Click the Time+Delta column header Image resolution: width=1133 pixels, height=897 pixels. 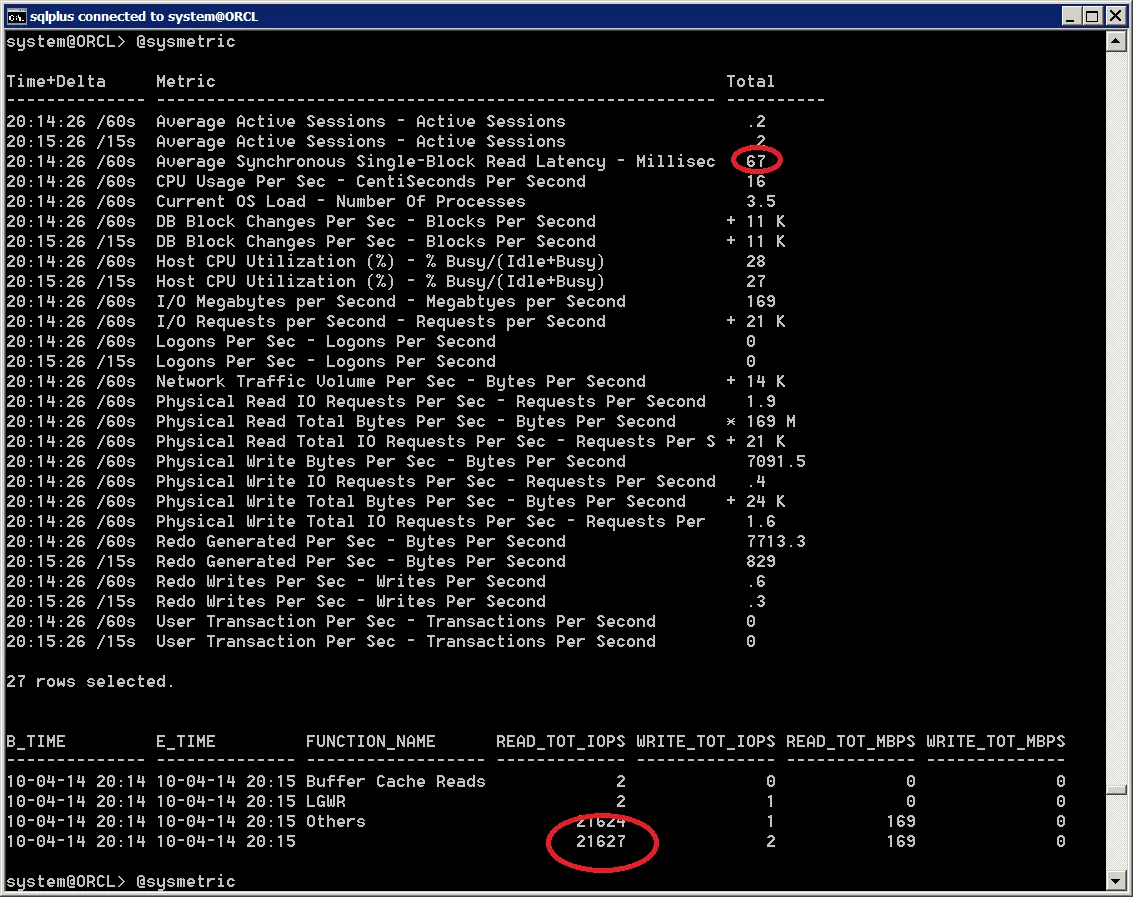click(56, 82)
